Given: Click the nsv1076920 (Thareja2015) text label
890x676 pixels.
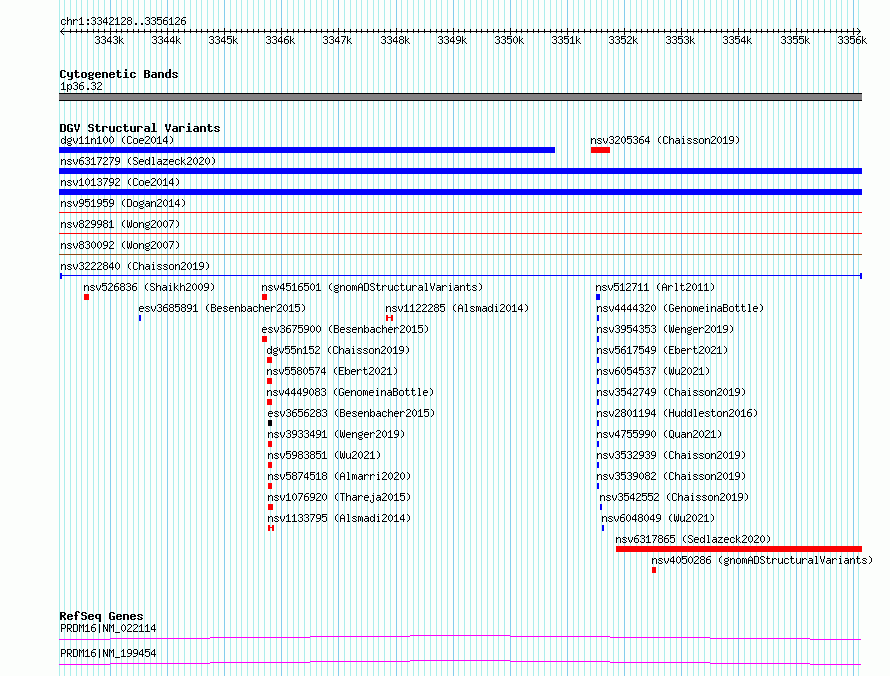Looking at the screenshot, I should coord(339,497).
